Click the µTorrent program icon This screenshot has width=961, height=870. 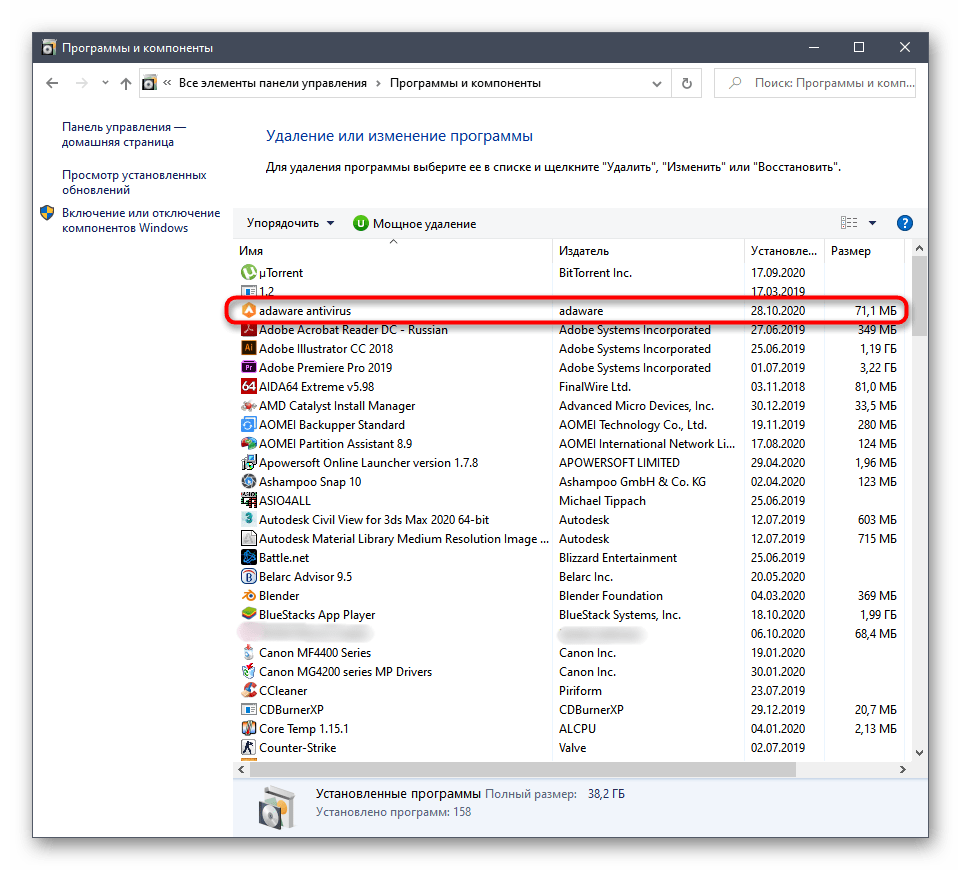[x=248, y=272]
